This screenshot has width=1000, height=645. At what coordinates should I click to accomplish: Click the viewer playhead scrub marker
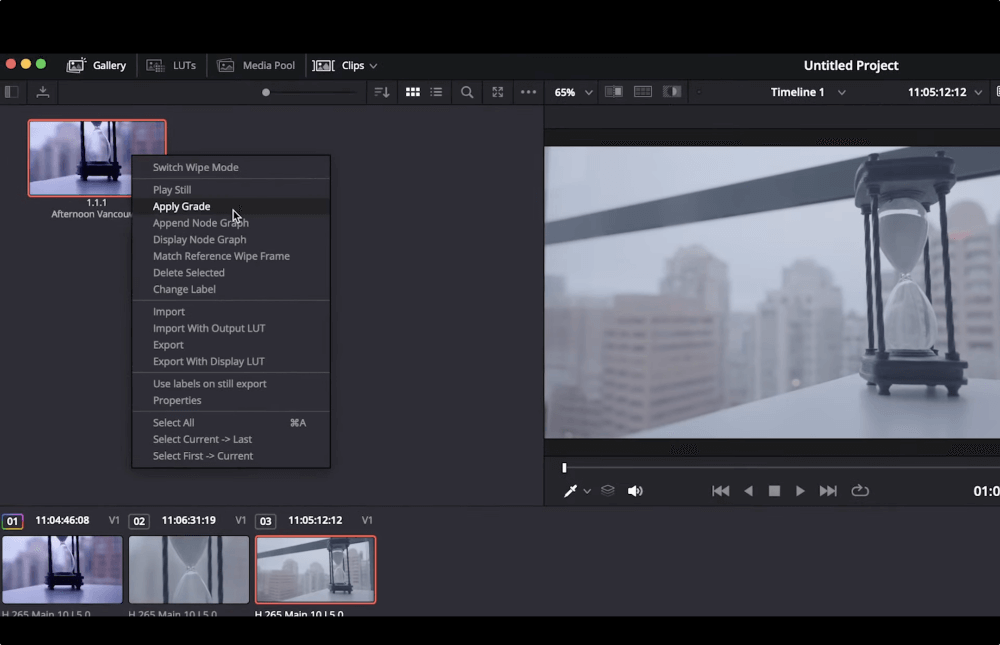click(x=564, y=468)
